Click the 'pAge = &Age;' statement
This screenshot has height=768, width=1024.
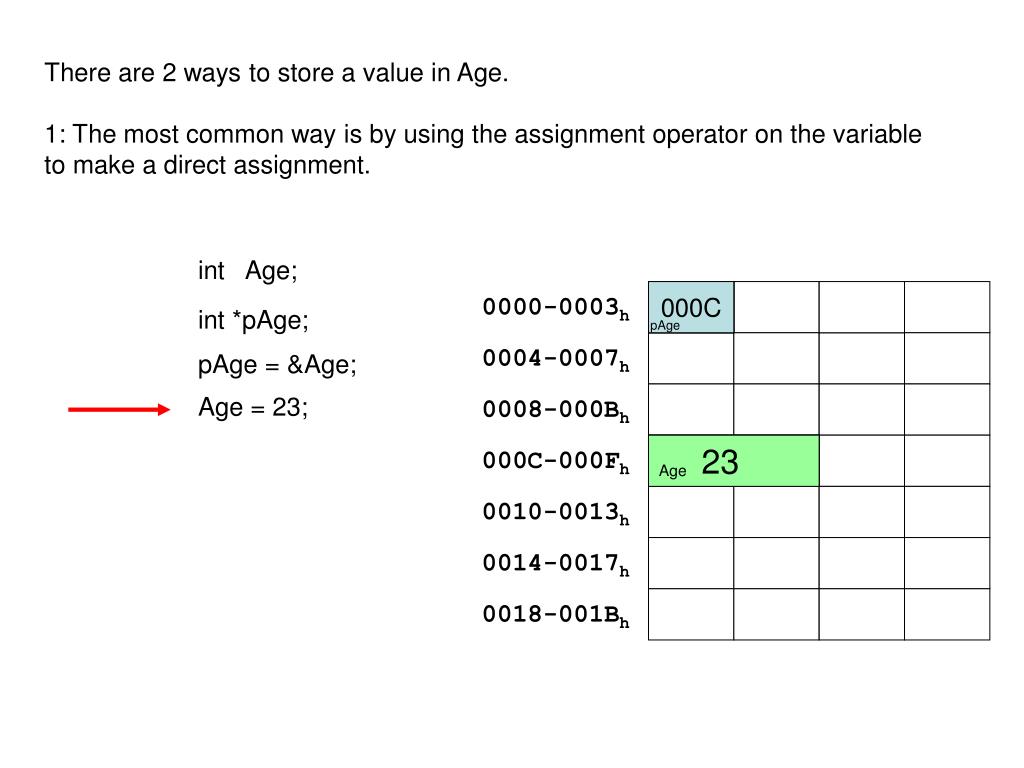[x=278, y=364]
